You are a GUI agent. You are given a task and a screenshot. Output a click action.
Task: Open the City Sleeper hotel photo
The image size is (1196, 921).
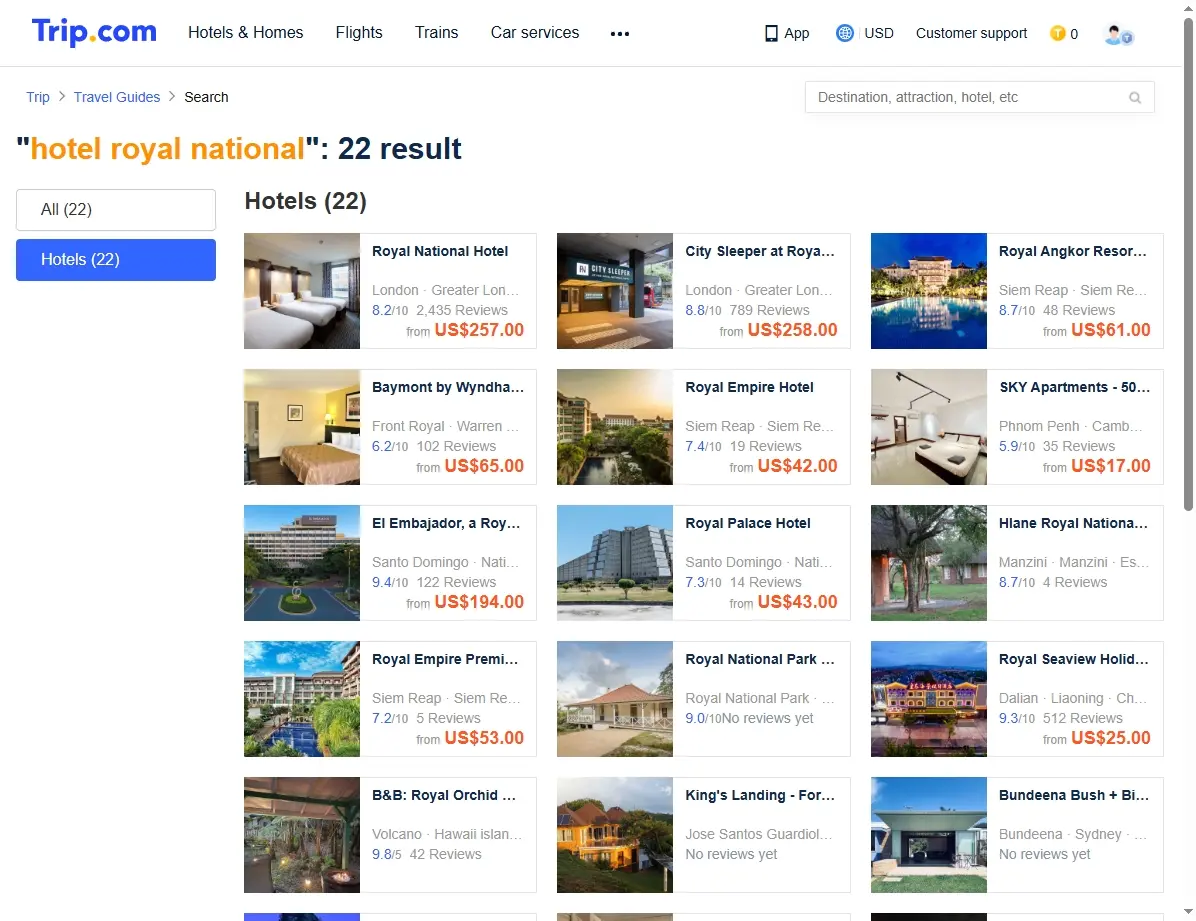tap(615, 291)
